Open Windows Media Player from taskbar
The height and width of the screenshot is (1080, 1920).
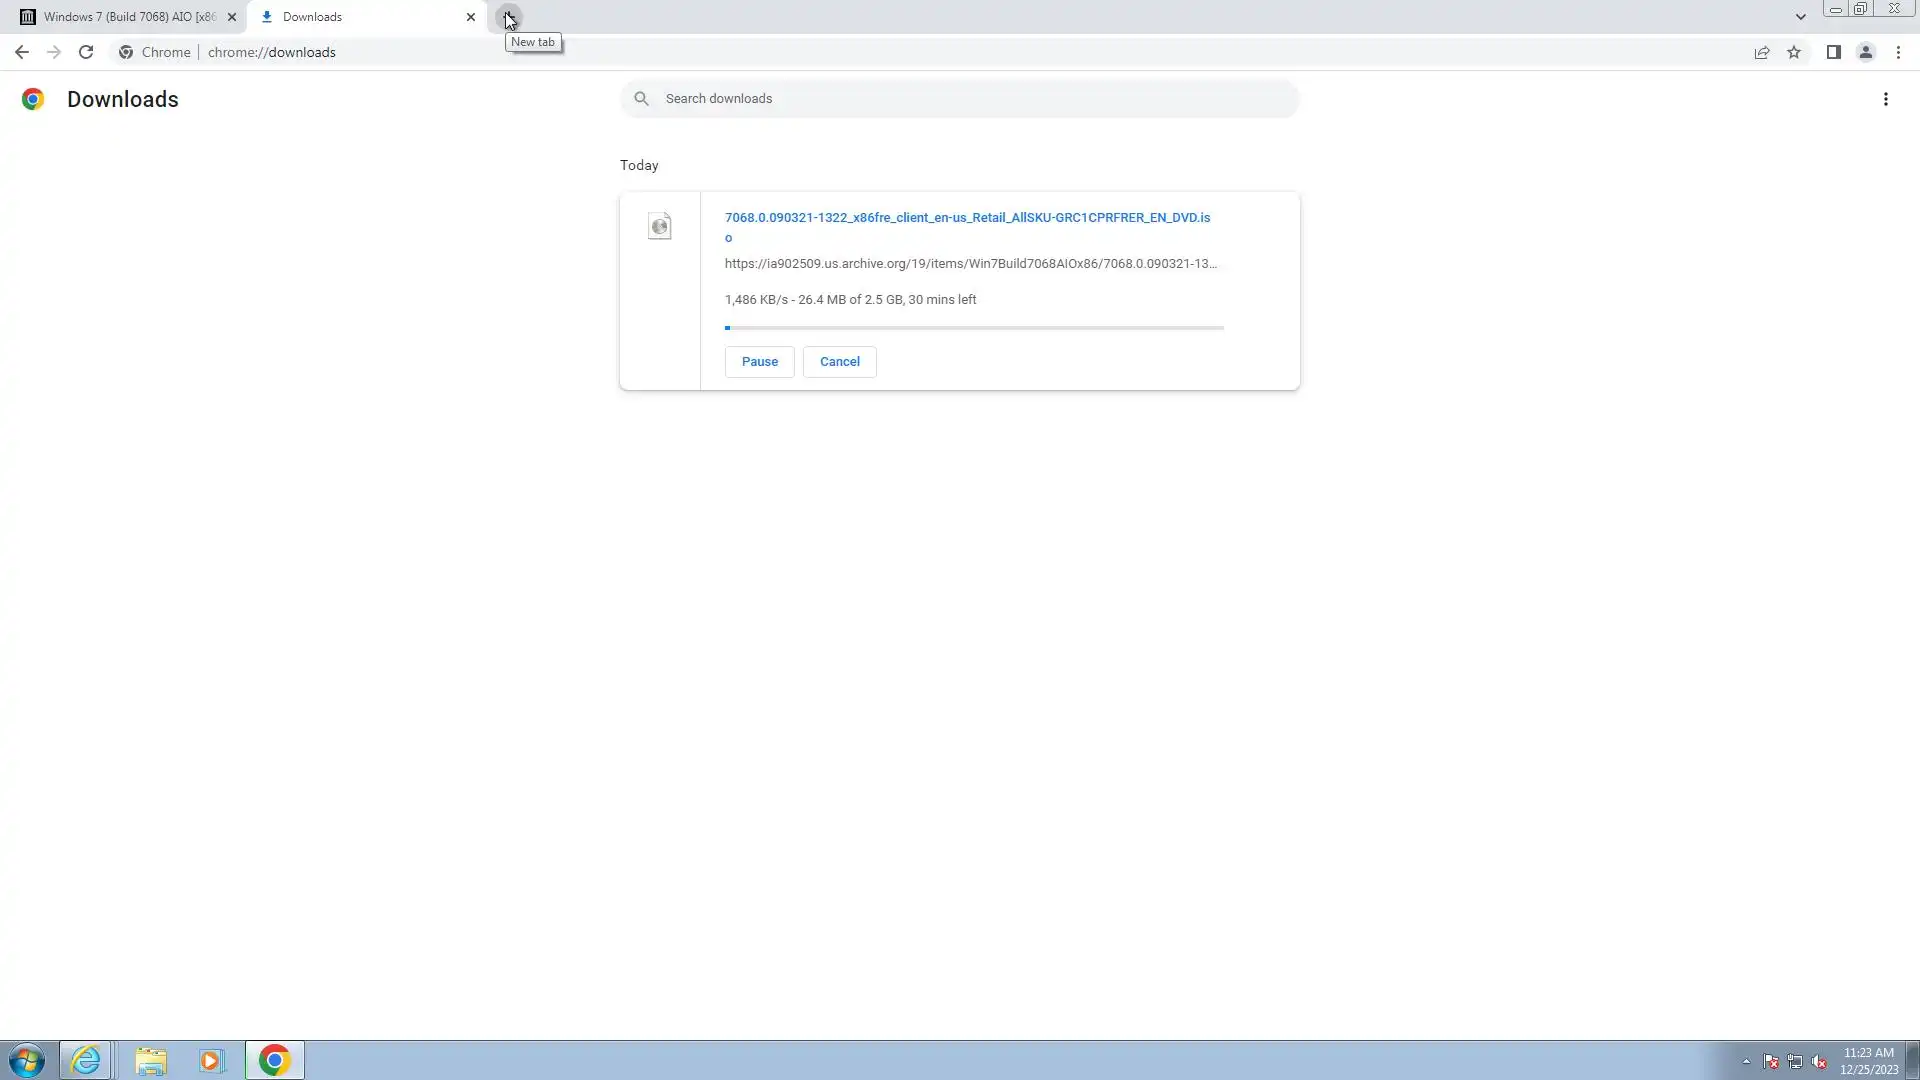[x=211, y=1060]
